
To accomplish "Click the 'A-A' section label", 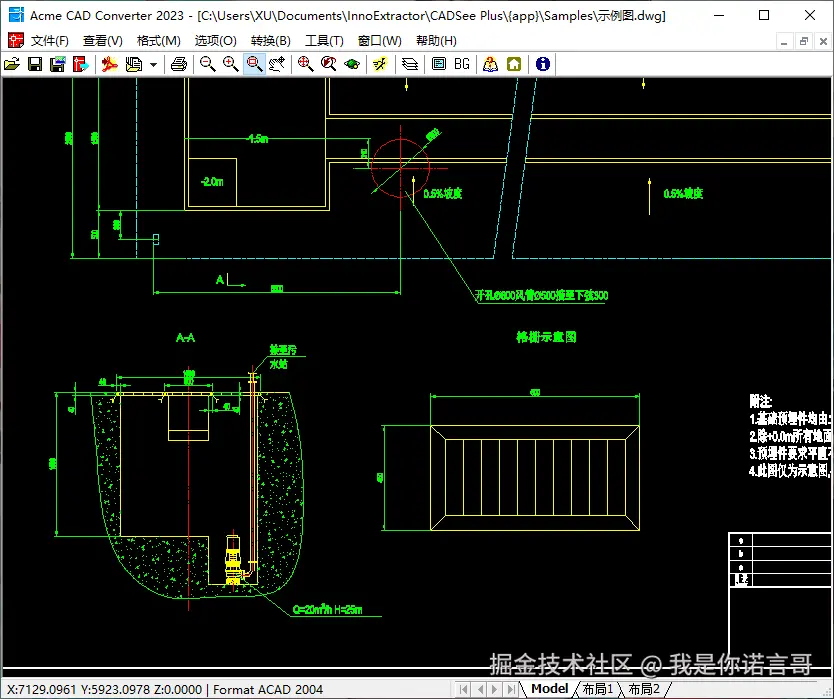I will pyautogui.click(x=185, y=338).
